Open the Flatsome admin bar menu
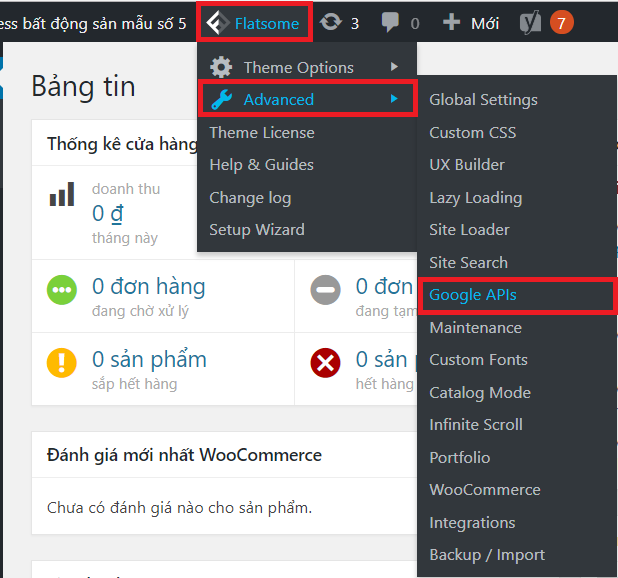The height and width of the screenshot is (578, 618). pyautogui.click(x=255, y=22)
